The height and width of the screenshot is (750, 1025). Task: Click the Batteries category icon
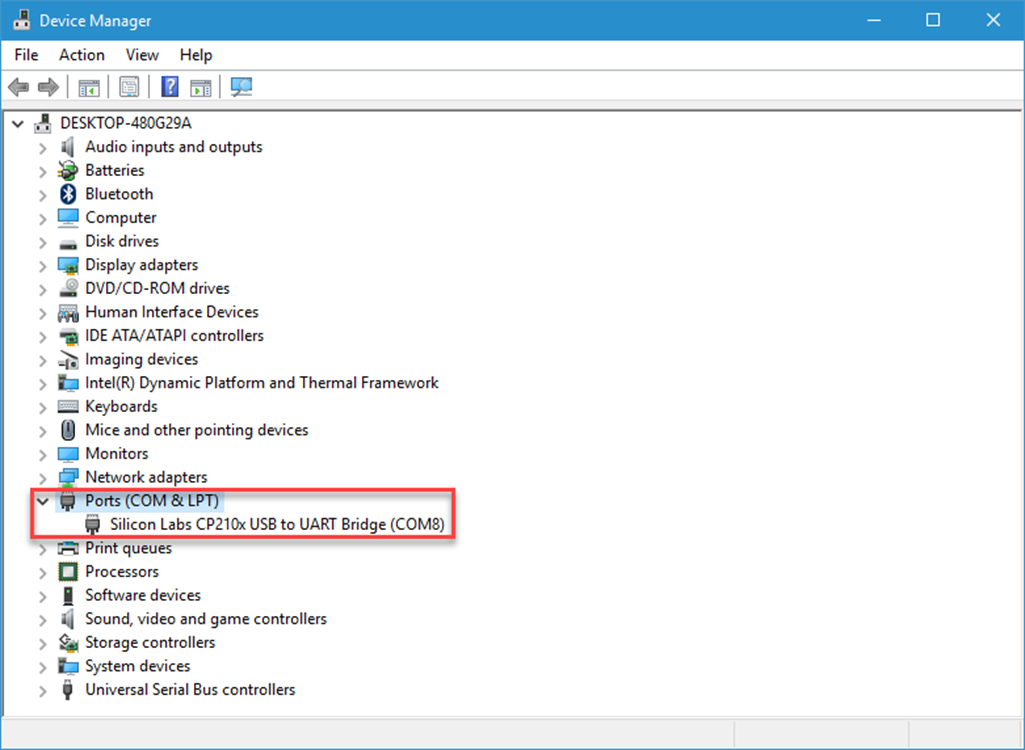(x=68, y=171)
